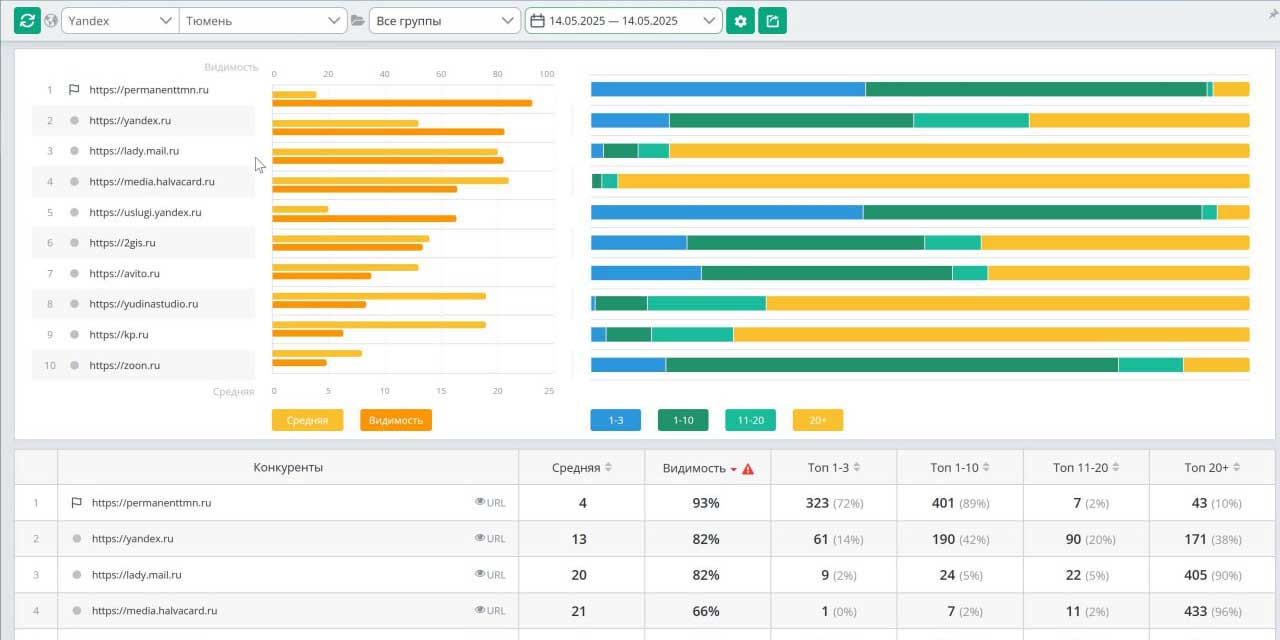Toggle the Средняя legend series
1280x640 pixels.
[307, 420]
